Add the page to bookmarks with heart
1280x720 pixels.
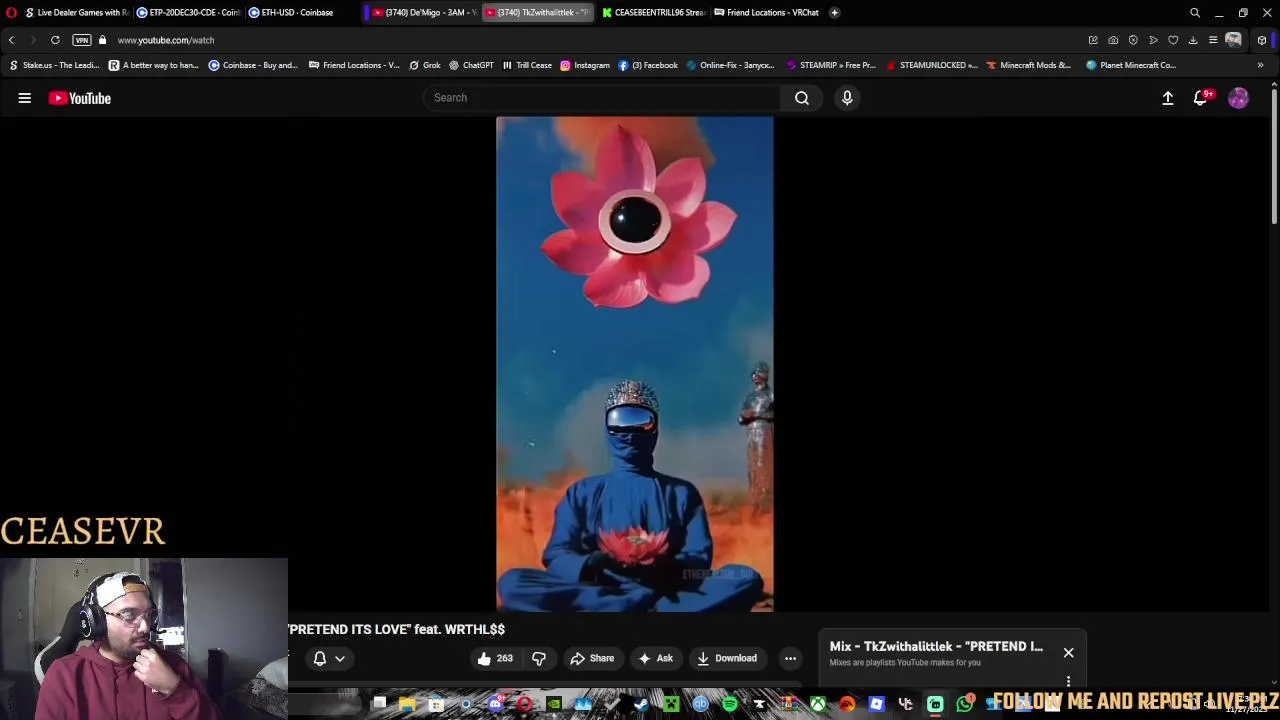click(x=1173, y=40)
